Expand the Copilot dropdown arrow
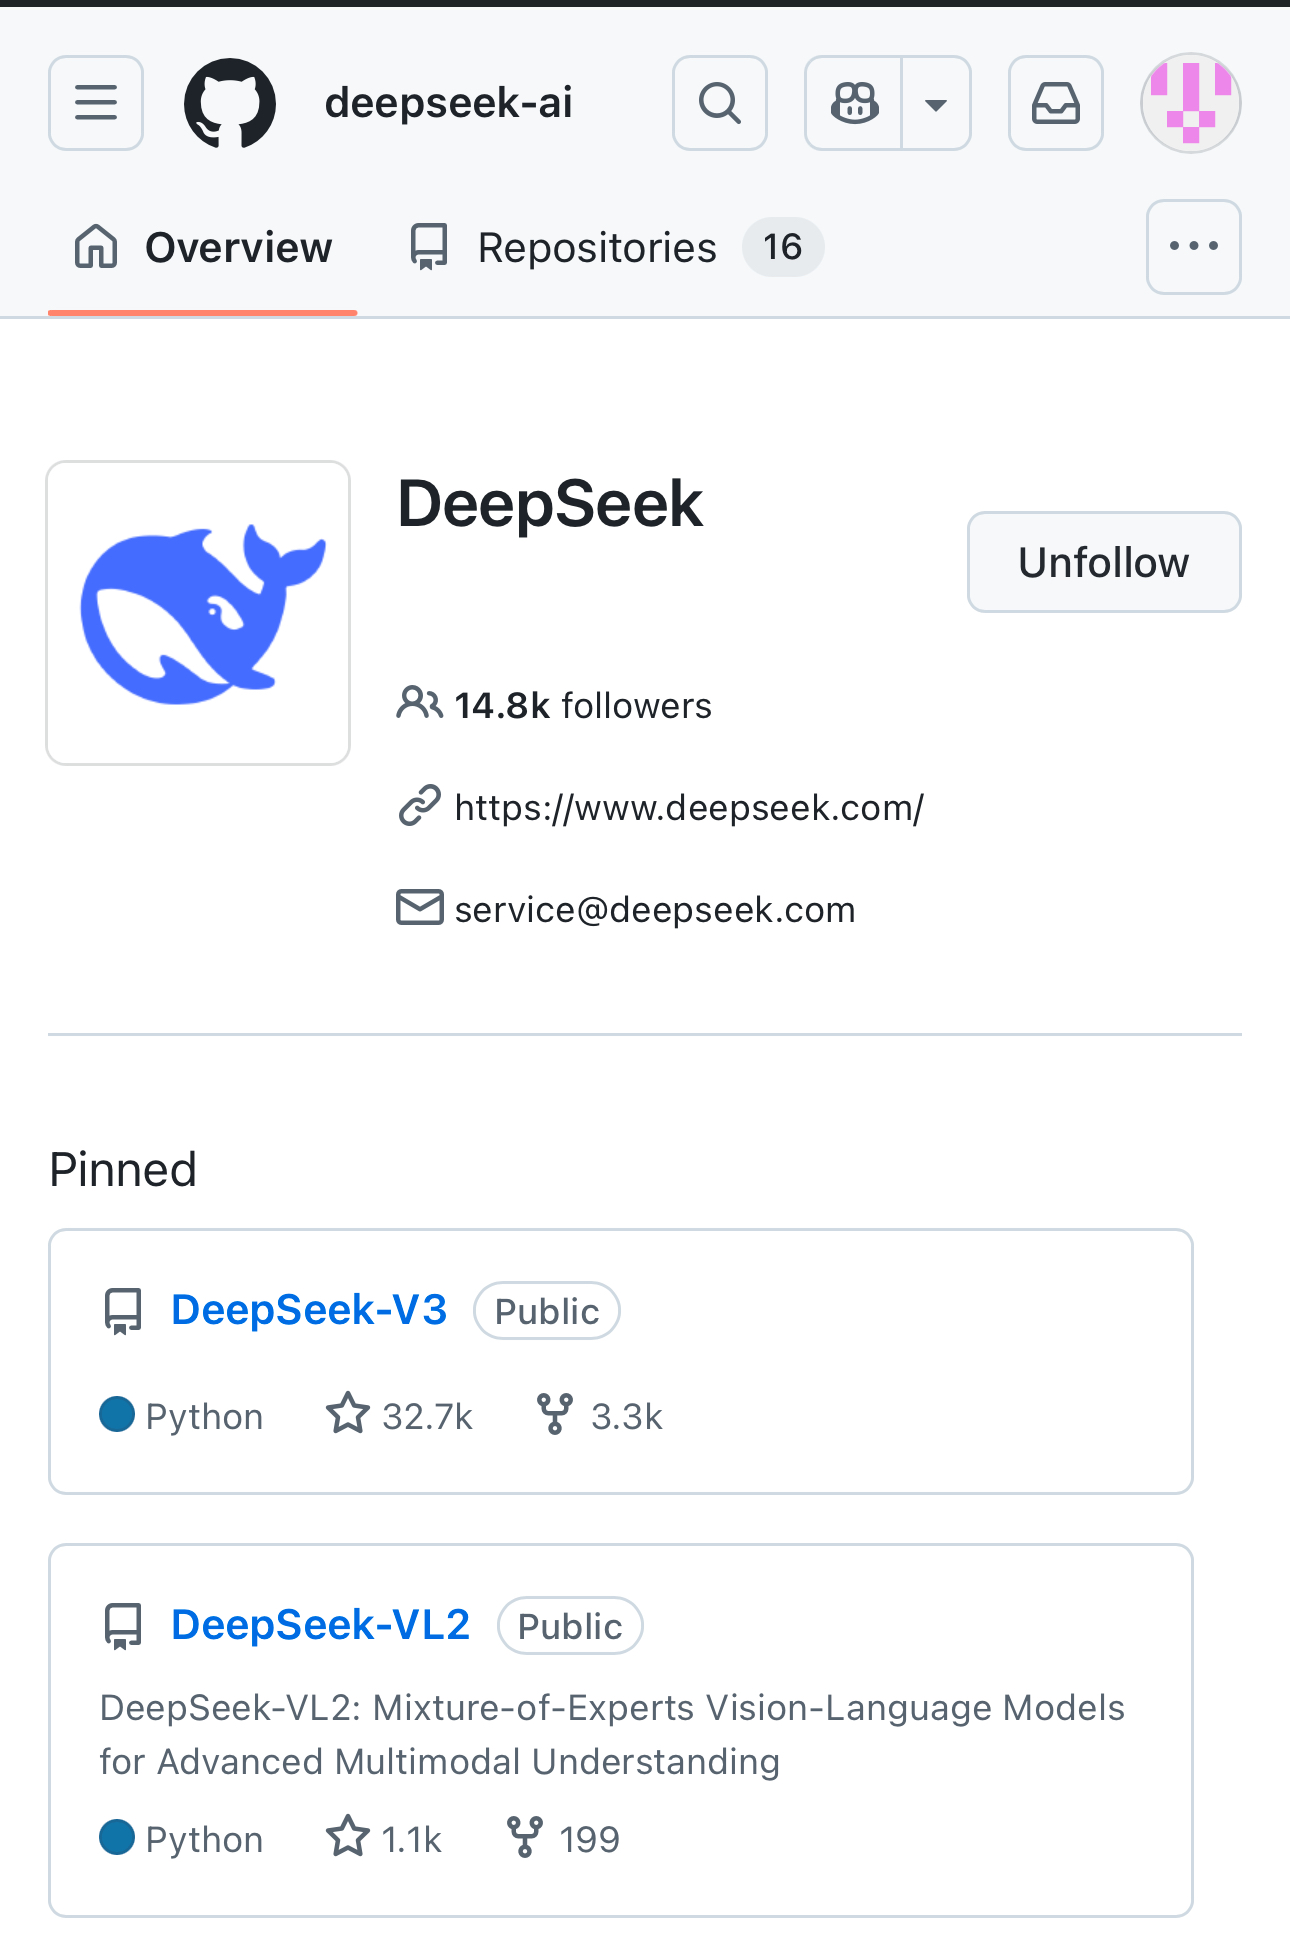The height and width of the screenshot is (1954, 1290). [936, 103]
